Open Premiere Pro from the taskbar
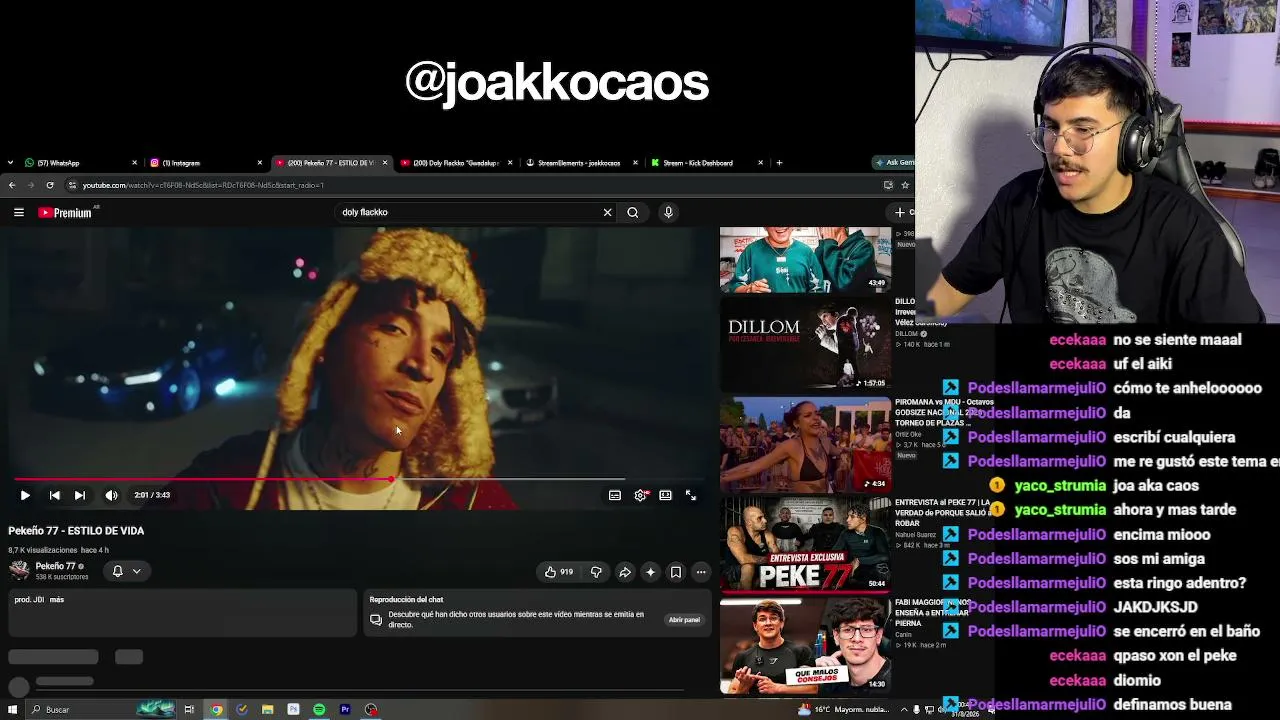This screenshot has width=1280, height=720. point(345,710)
